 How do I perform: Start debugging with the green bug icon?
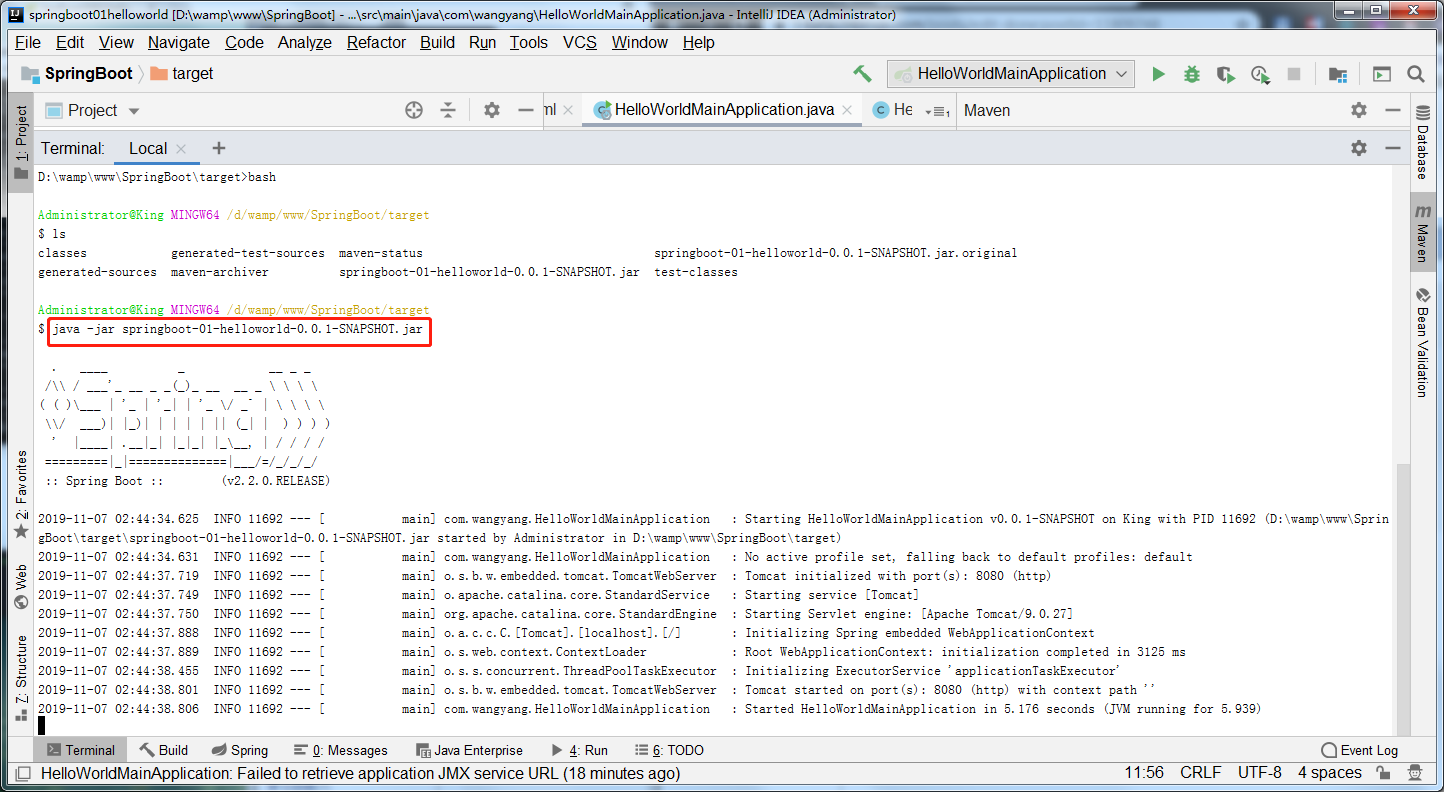coord(1192,74)
